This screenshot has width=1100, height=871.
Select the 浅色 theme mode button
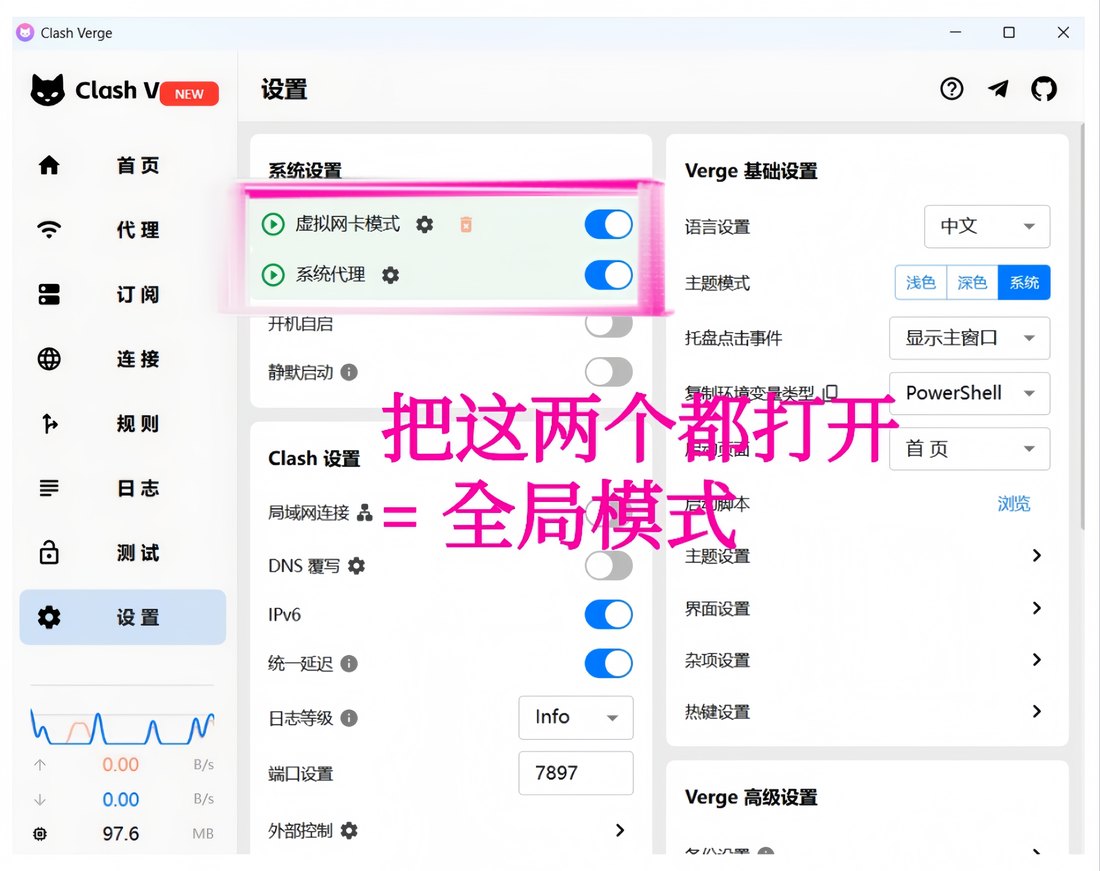(x=920, y=283)
